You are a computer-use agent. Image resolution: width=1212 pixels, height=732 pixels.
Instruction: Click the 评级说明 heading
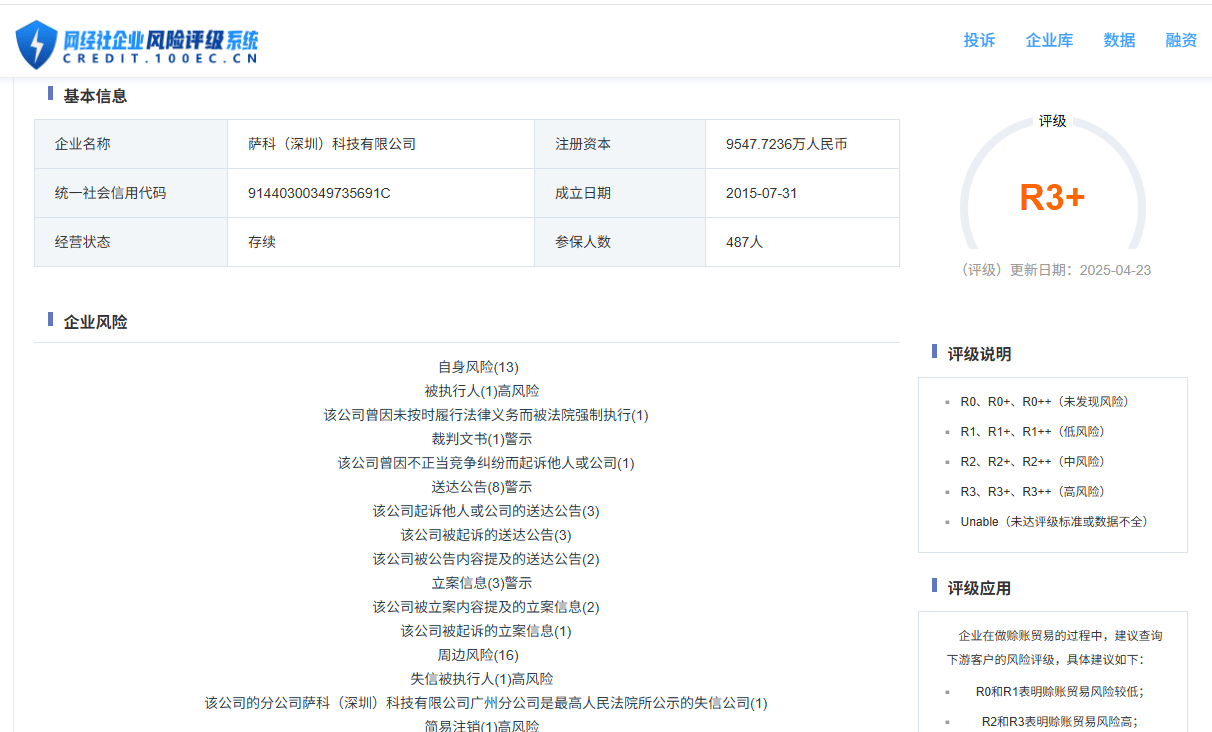979,354
